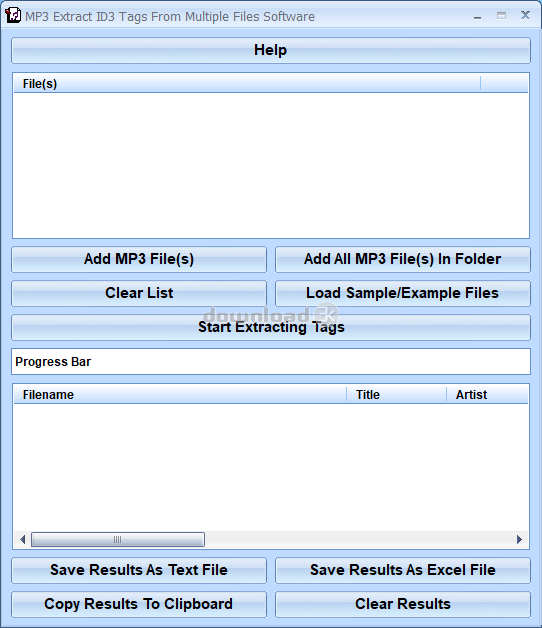This screenshot has width=542, height=628.
Task: Save Results As Excel File
Action: [403, 570]
